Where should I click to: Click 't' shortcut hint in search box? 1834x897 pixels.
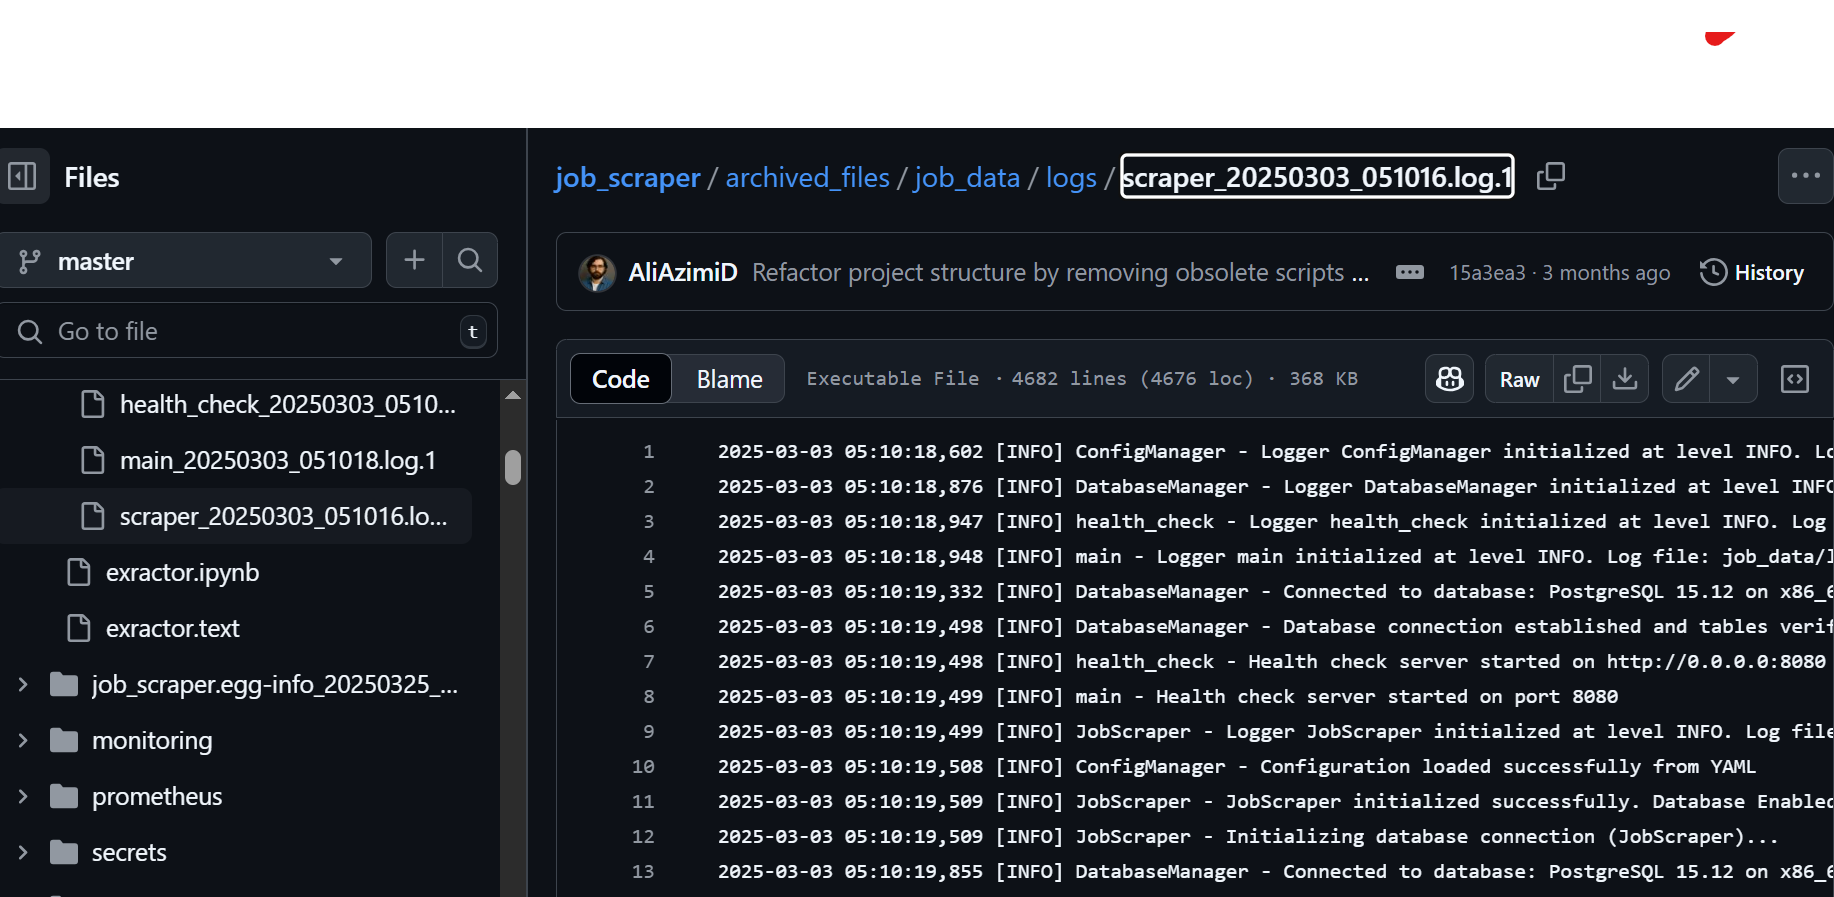tap(473, 331)
